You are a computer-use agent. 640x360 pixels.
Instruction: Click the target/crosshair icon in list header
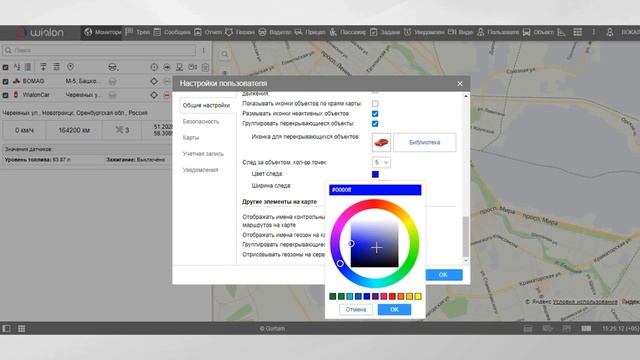(154, 67)
